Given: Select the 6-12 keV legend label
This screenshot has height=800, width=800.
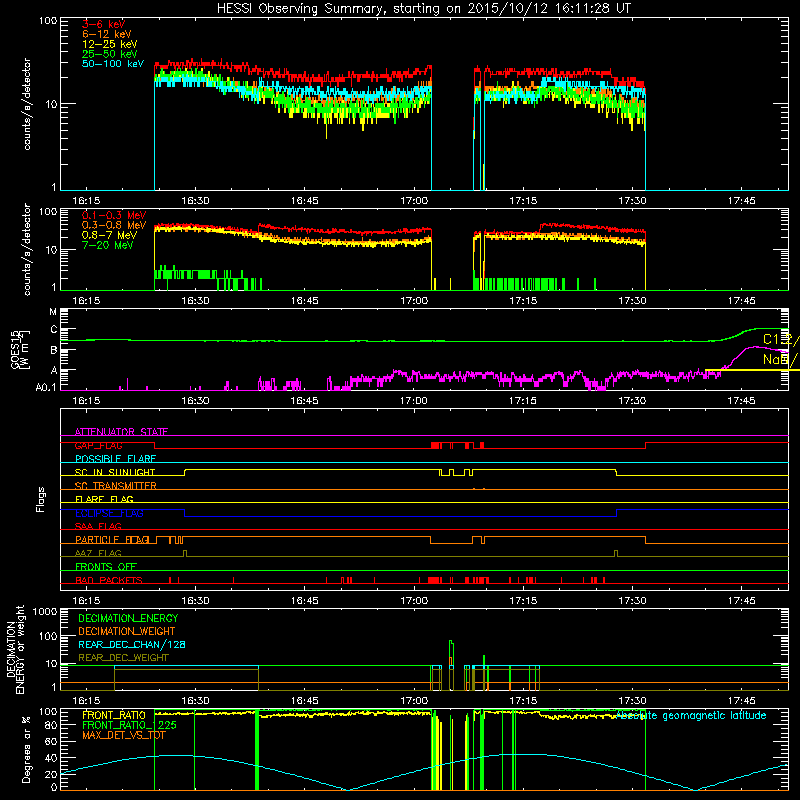Looking at the screenshot, I should click(107, 34).
